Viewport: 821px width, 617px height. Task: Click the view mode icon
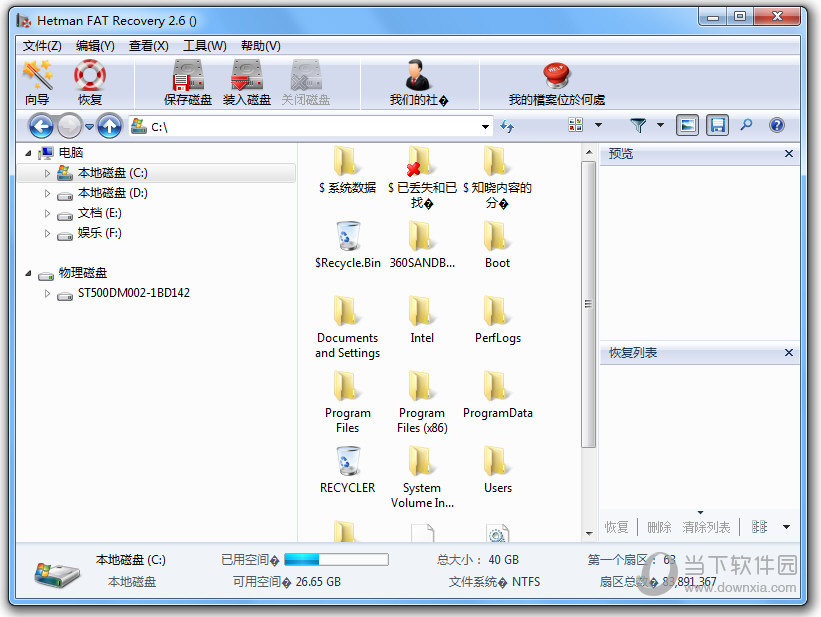[575, 125]
